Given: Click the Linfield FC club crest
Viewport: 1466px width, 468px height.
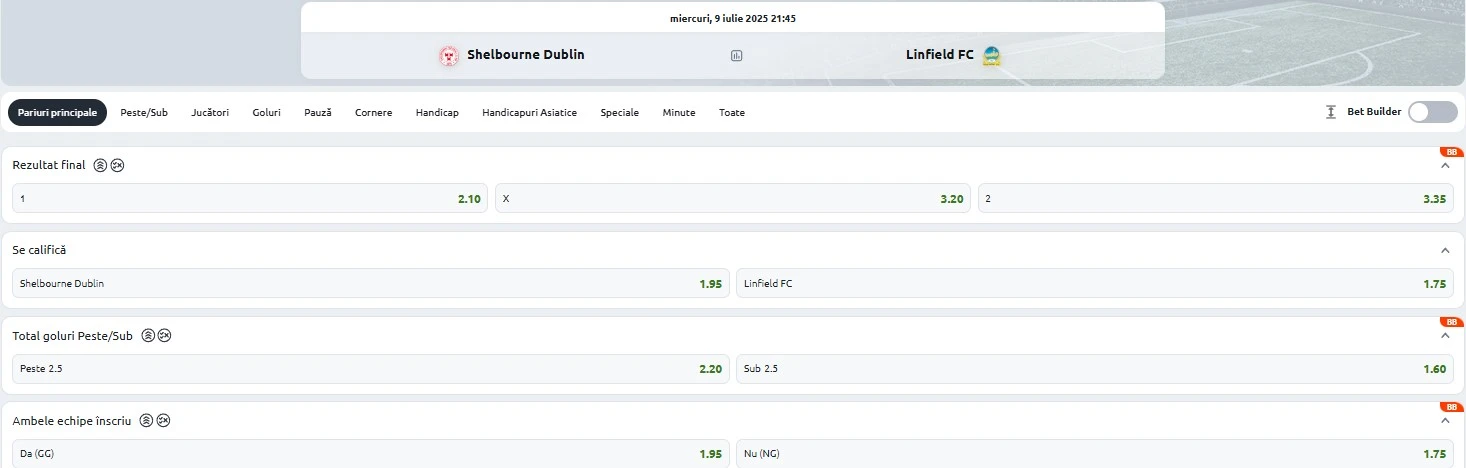Looking at the screenshot, I should click(x=991, y=56).
